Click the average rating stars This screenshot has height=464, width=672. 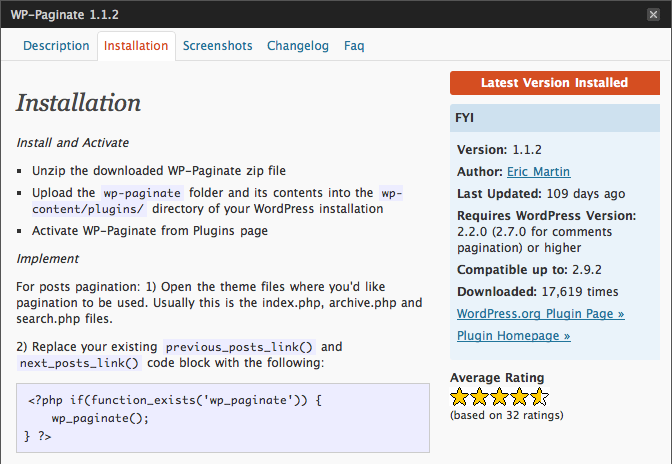(x=500, y=397)
